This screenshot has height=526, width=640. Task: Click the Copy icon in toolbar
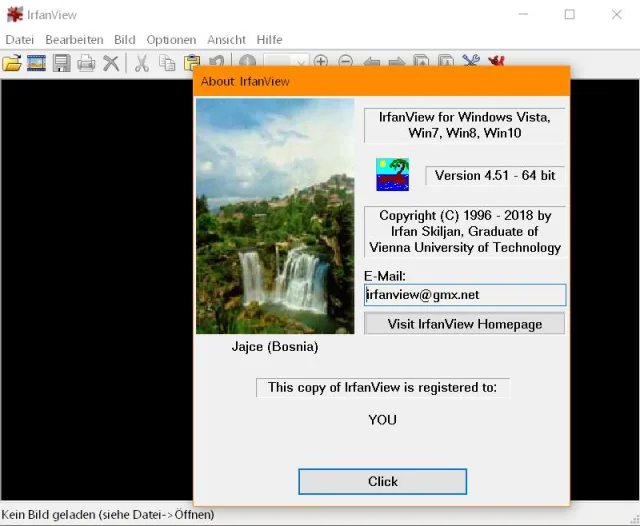tap(167, 63)
